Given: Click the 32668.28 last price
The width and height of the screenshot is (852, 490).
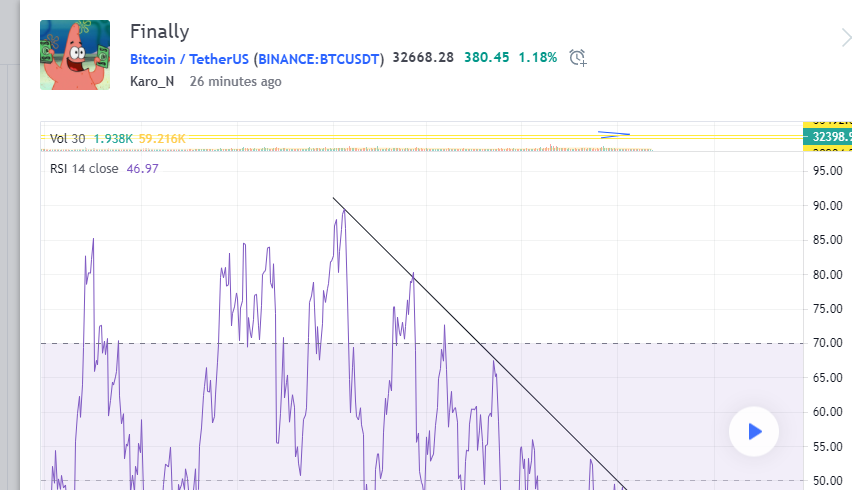Looking at the screenshot, I should click(423, 58).
